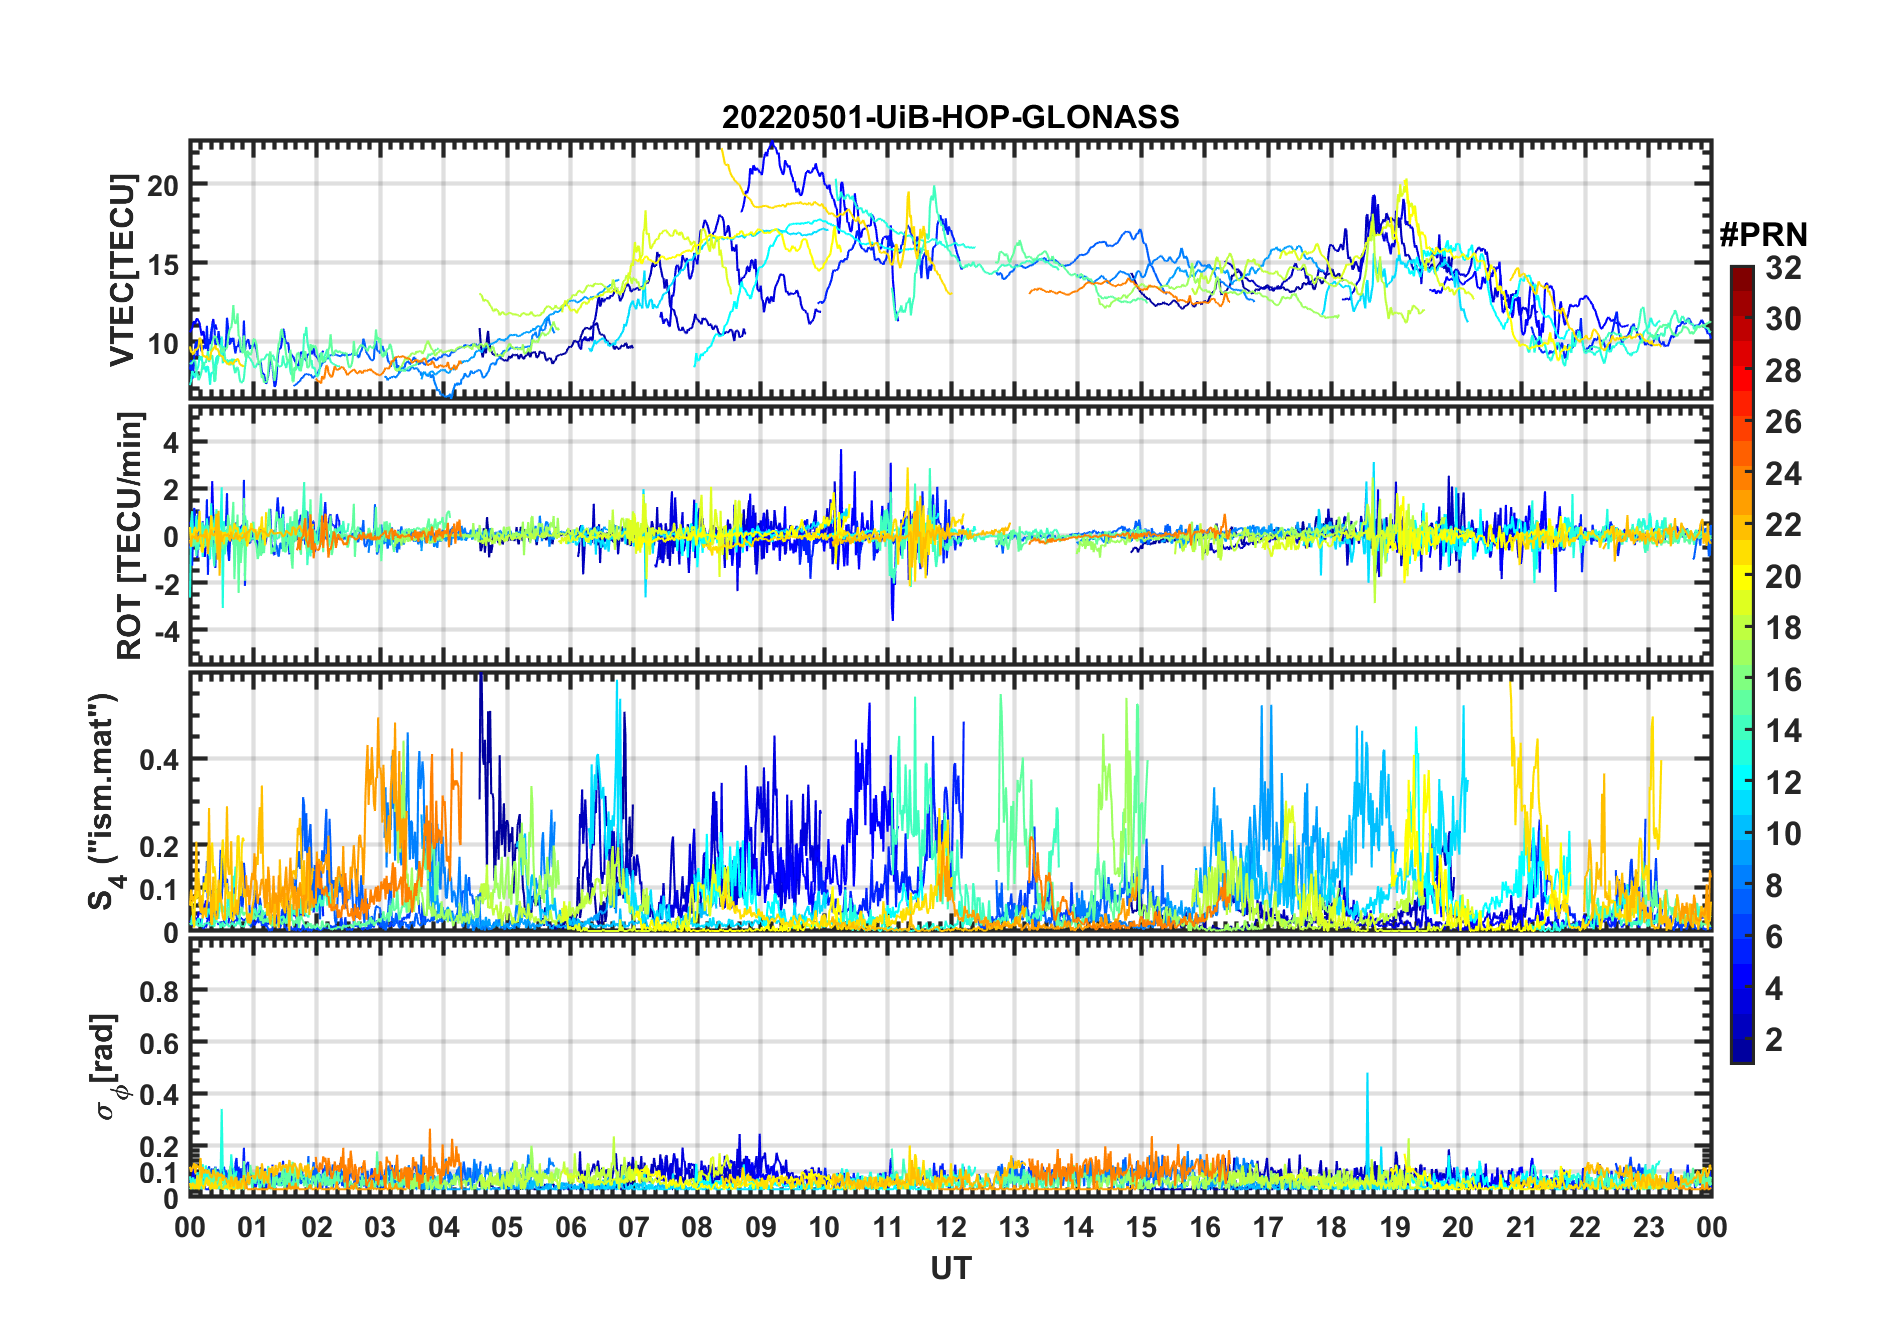The width and height of the screenshot is (1902, 1330).
Task: Click the UT hour tick label 17
Action: pos(1268,1227)
